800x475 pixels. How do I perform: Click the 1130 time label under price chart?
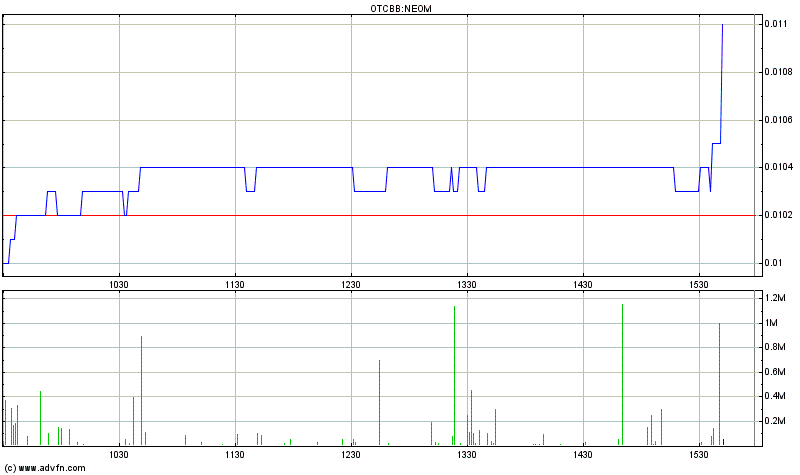[x=235, y=285]
